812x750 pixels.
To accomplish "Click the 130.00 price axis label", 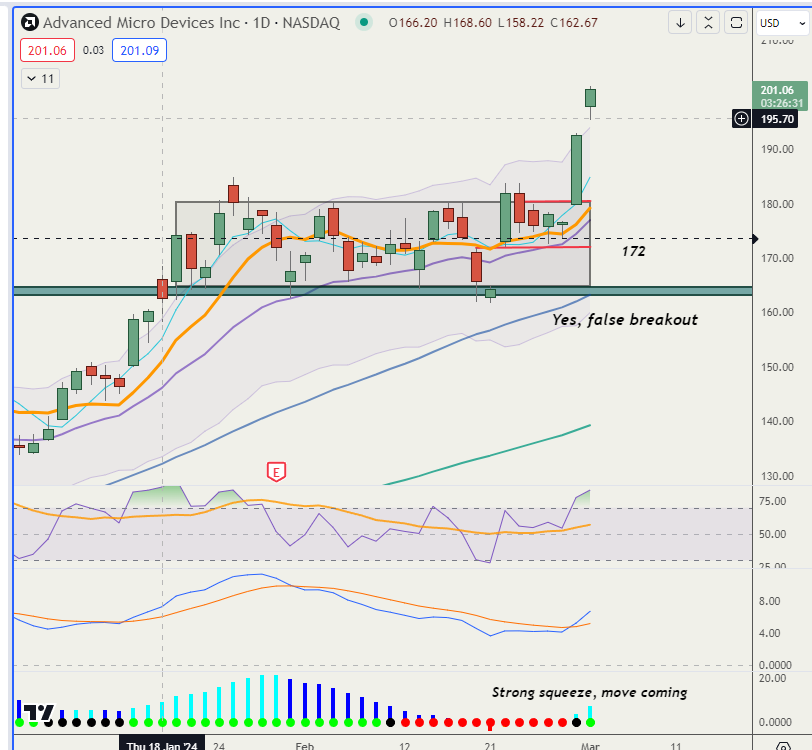I will click(x=777, y=476).
